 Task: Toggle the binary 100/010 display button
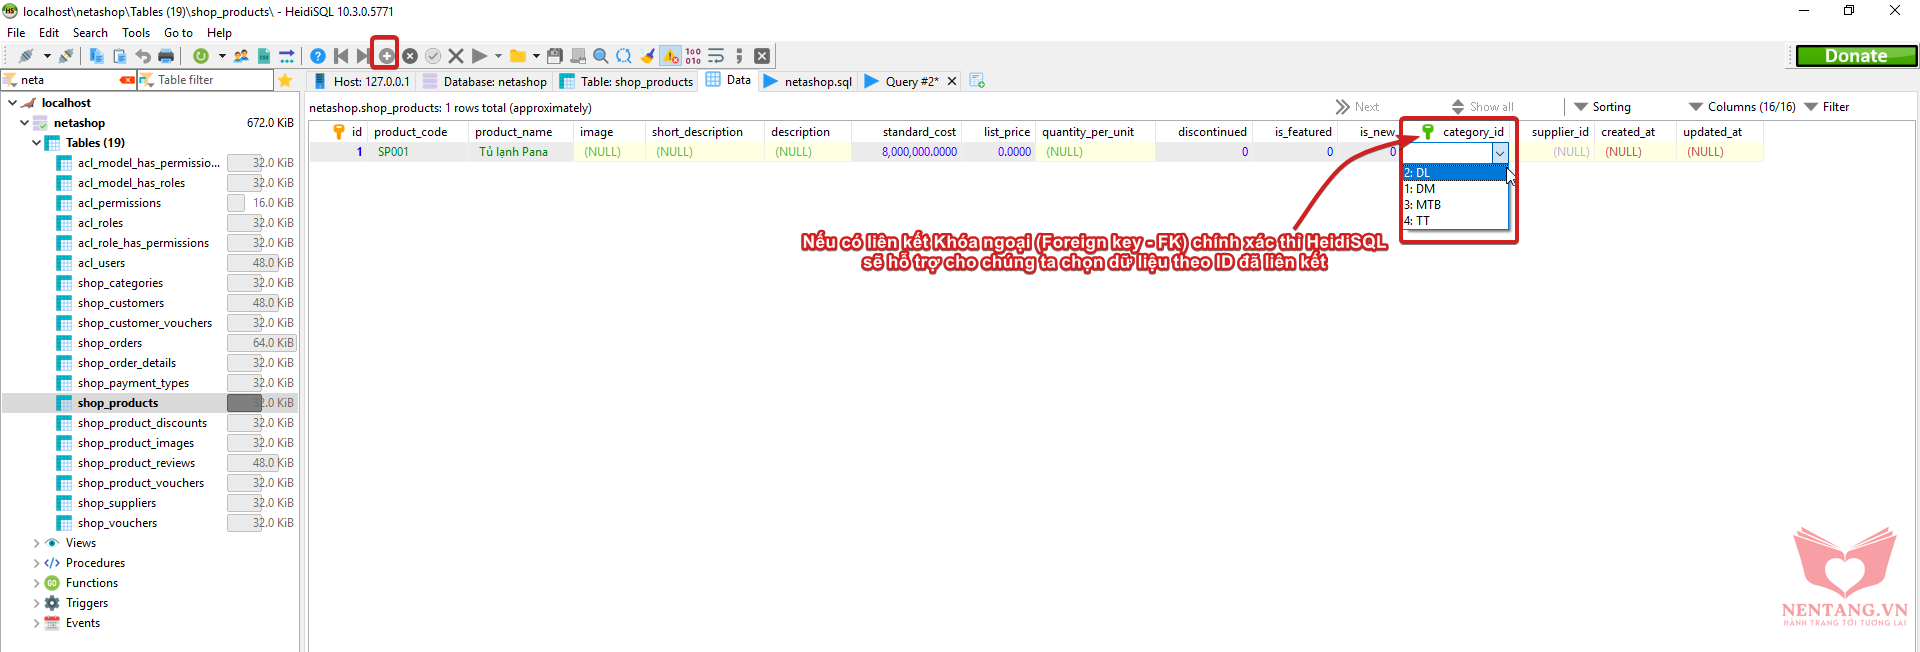coord(693,56)
